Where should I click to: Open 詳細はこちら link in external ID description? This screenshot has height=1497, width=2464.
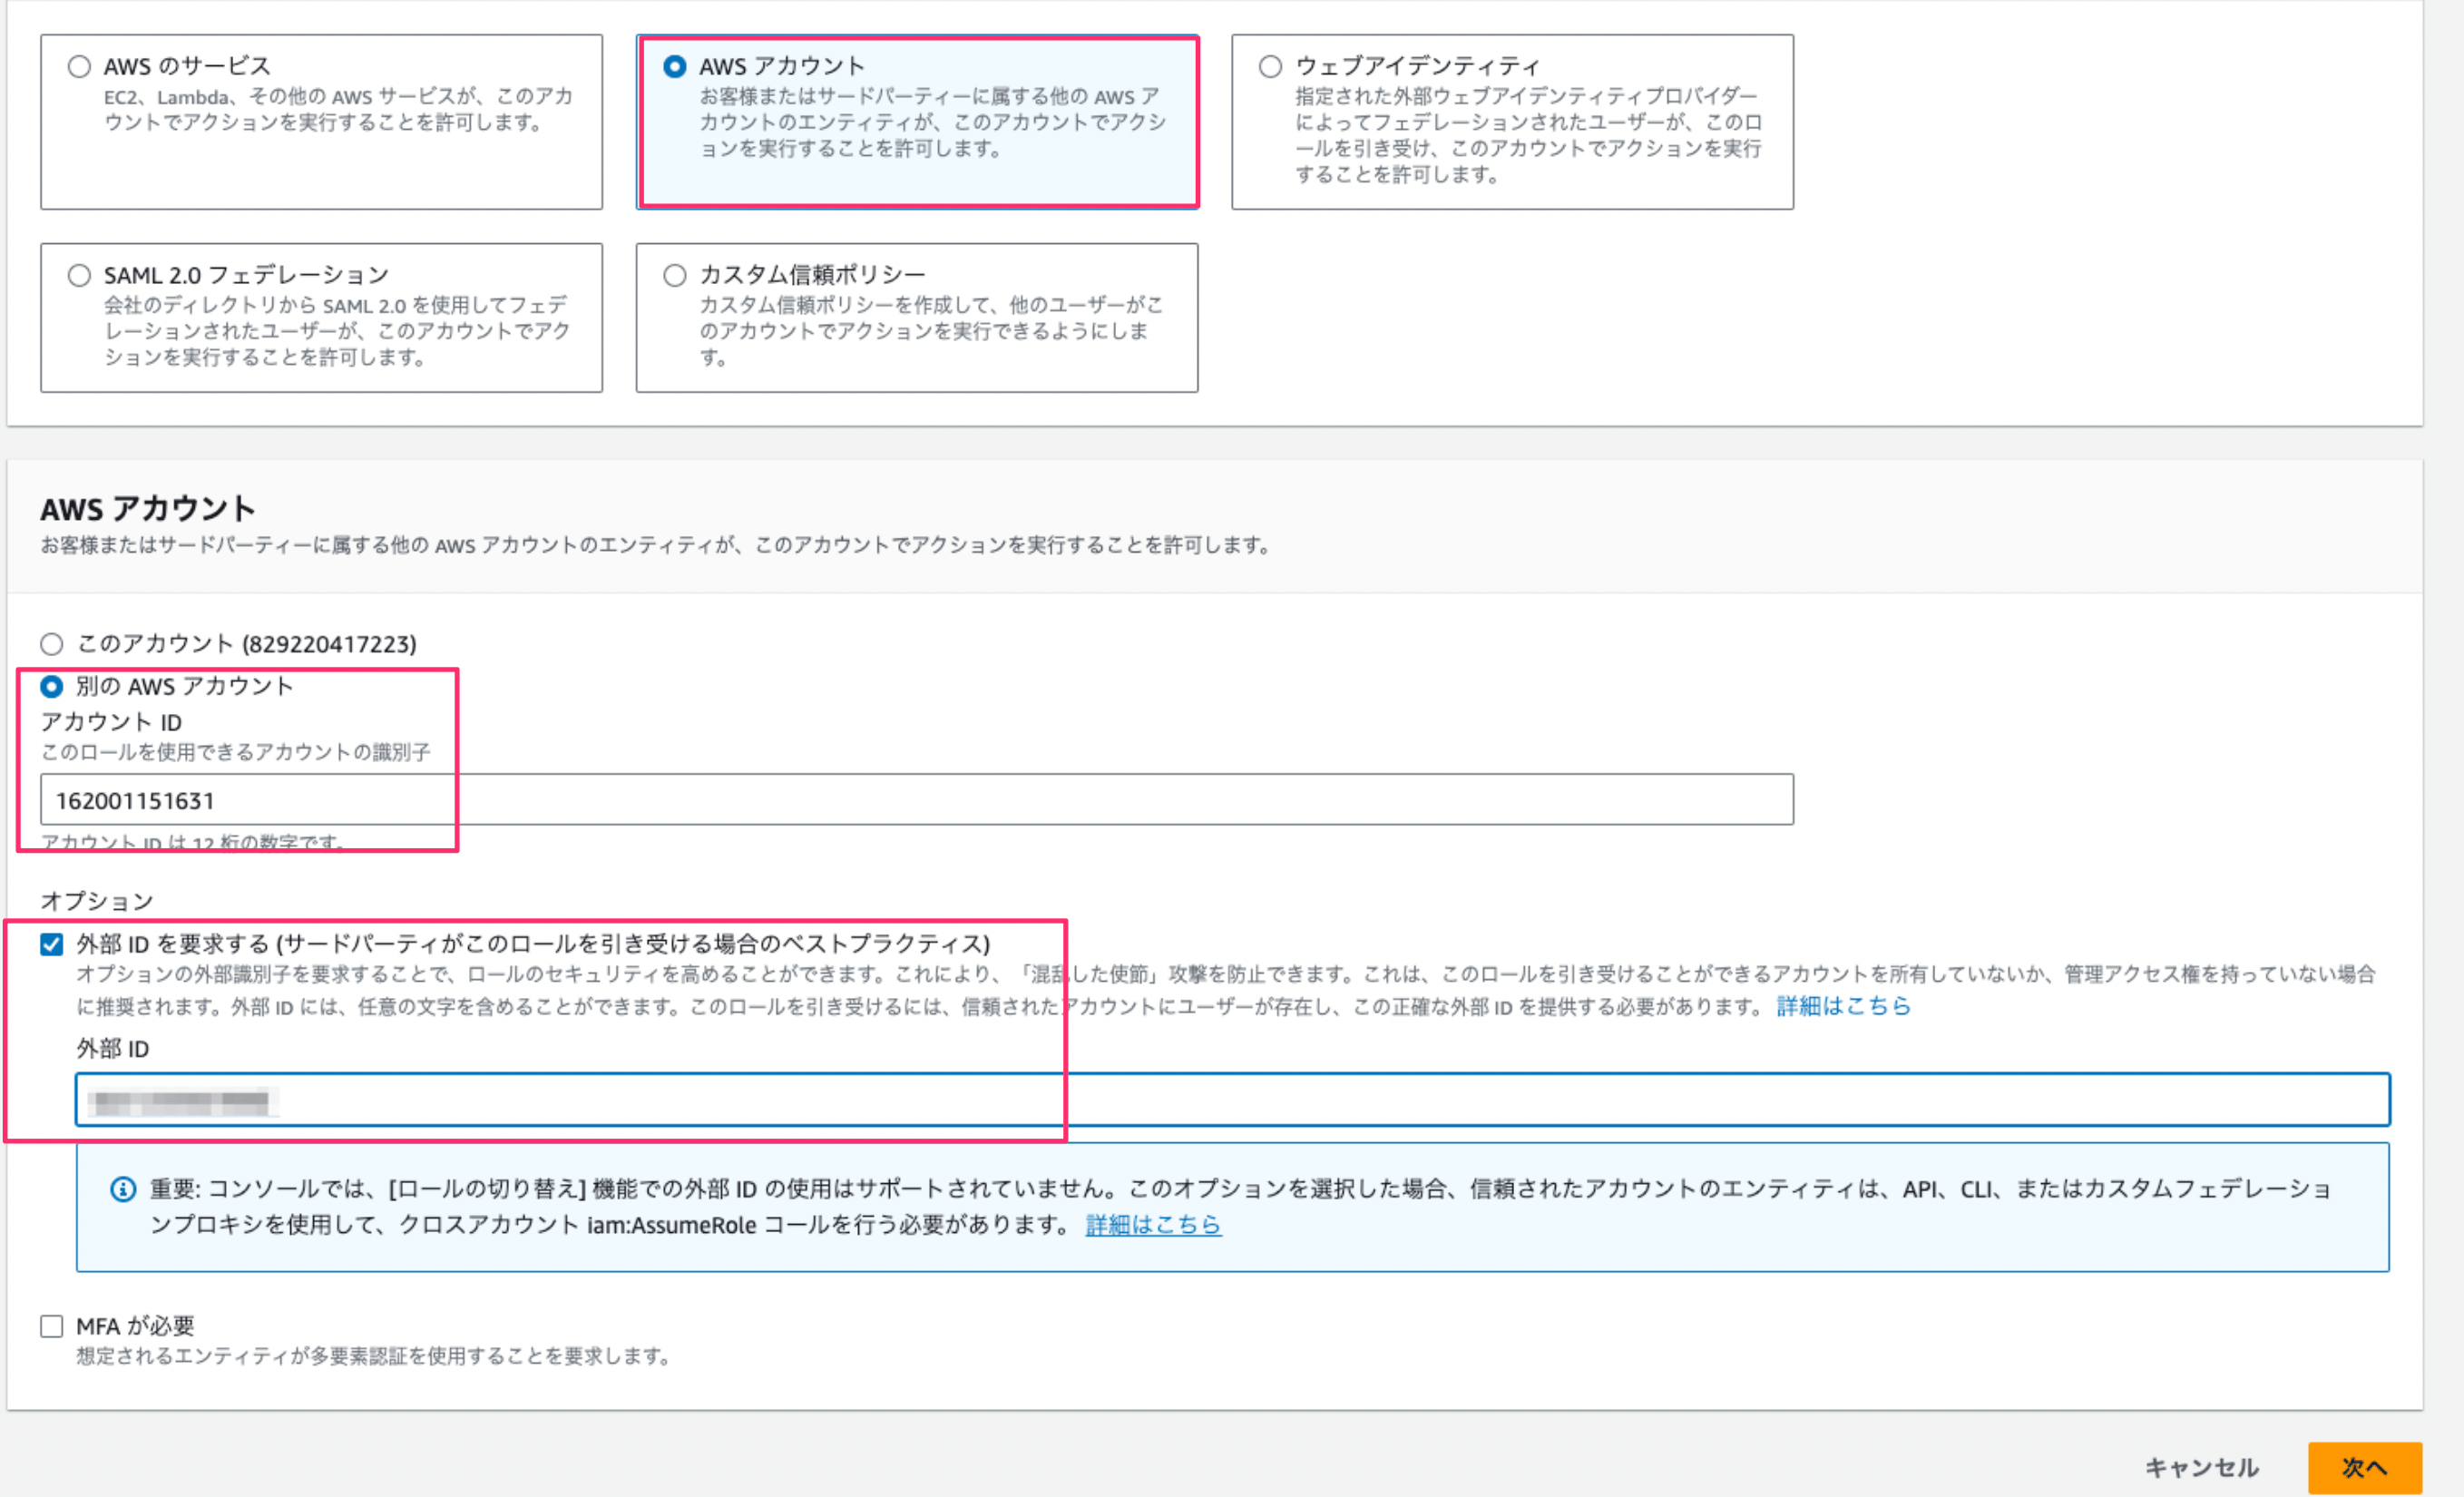pyautogui.click(x=1843, y=1007)
